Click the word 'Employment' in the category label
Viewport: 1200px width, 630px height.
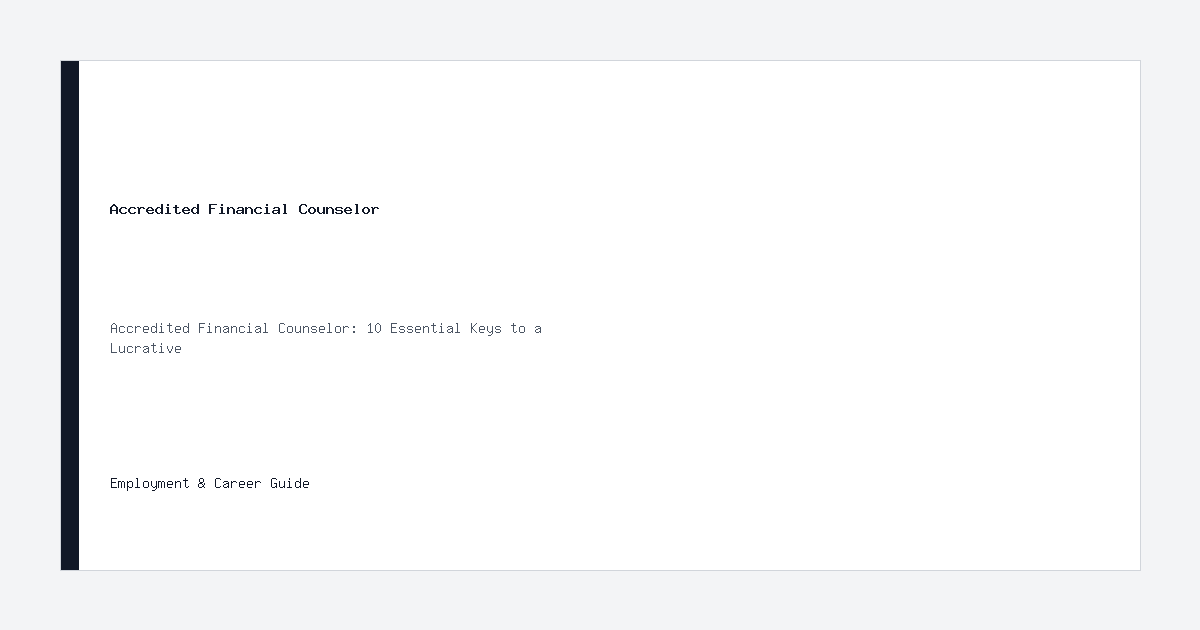pyautogui.click(x=150, y=483)
